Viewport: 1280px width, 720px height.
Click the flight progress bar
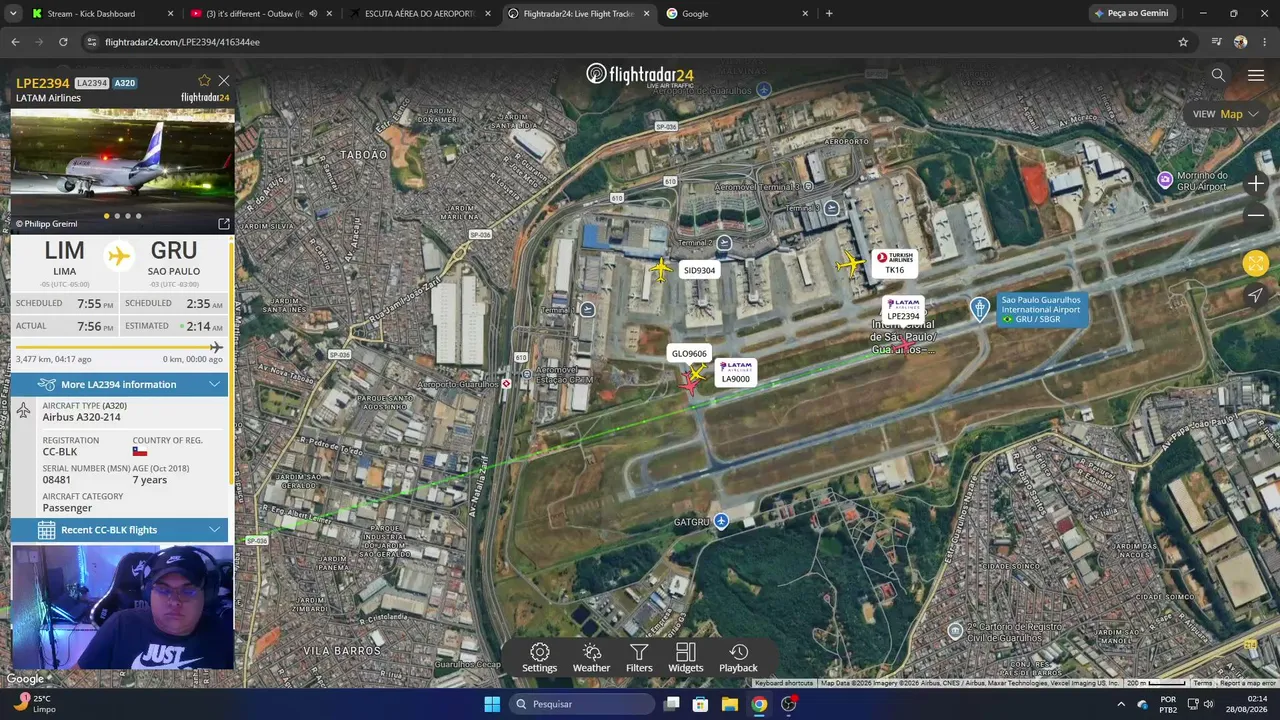pos(119,347)
